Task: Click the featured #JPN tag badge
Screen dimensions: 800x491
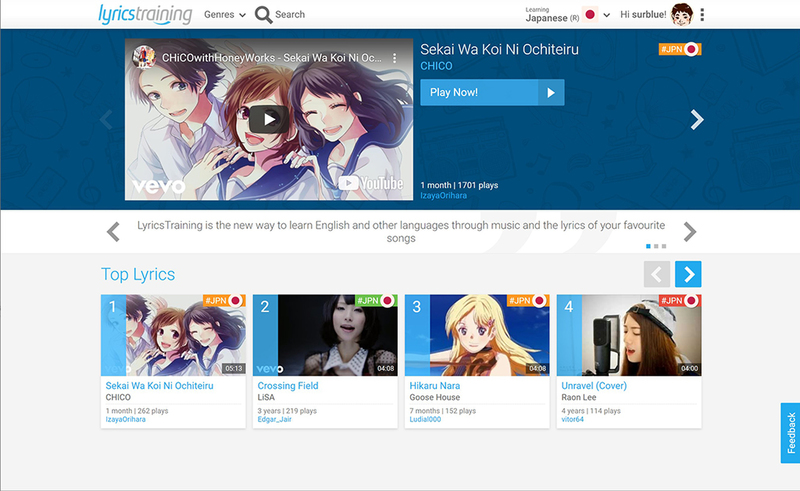Action: click(x=680, y=49)
